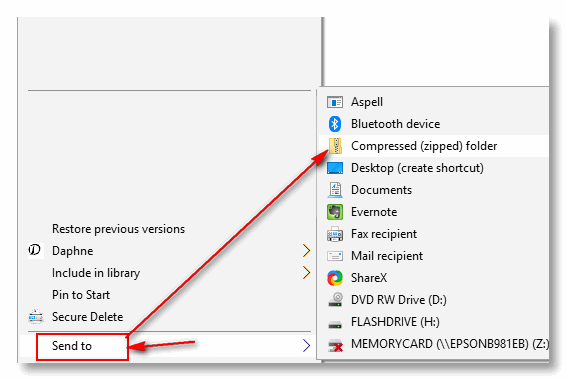Click the Evernote elephant icon
Viewport: 566px width, 380px height.
pos(335,212)
